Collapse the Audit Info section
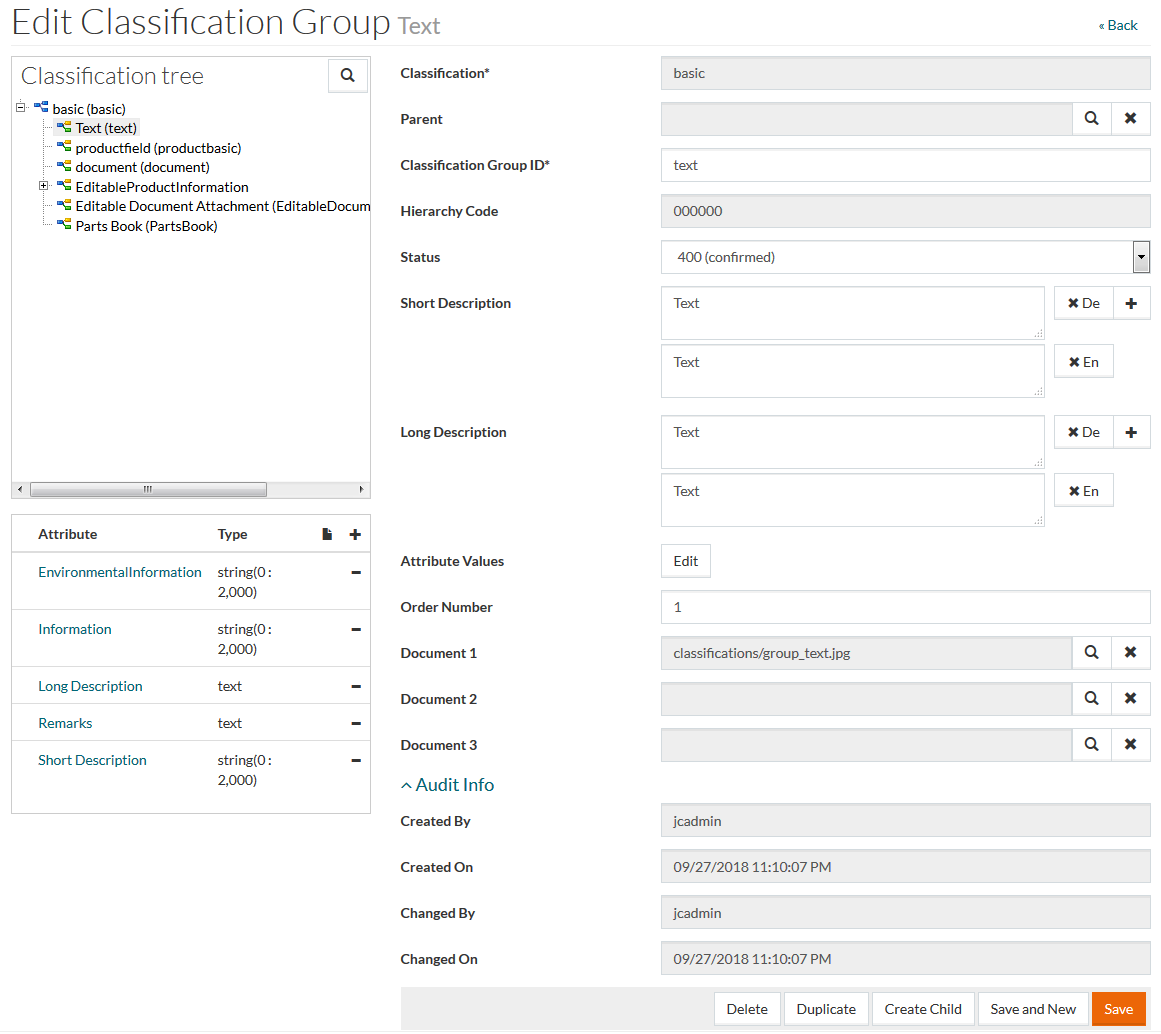 (x=447, y=785)
